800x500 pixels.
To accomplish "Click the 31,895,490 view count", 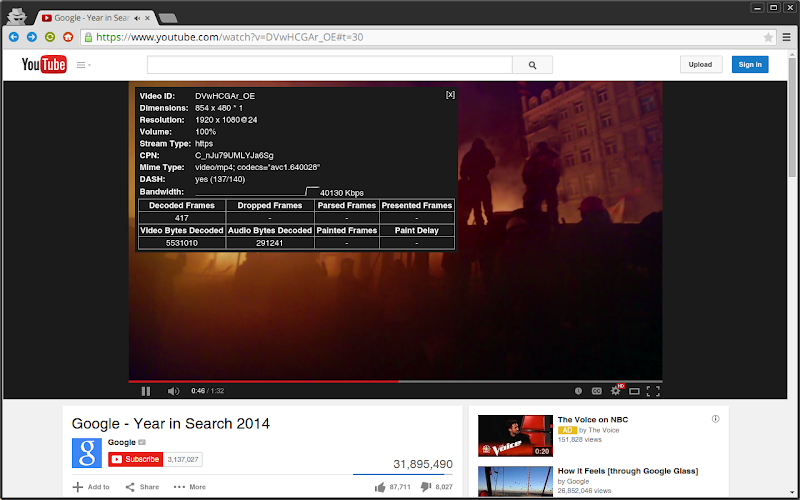I will click(422, 464).
